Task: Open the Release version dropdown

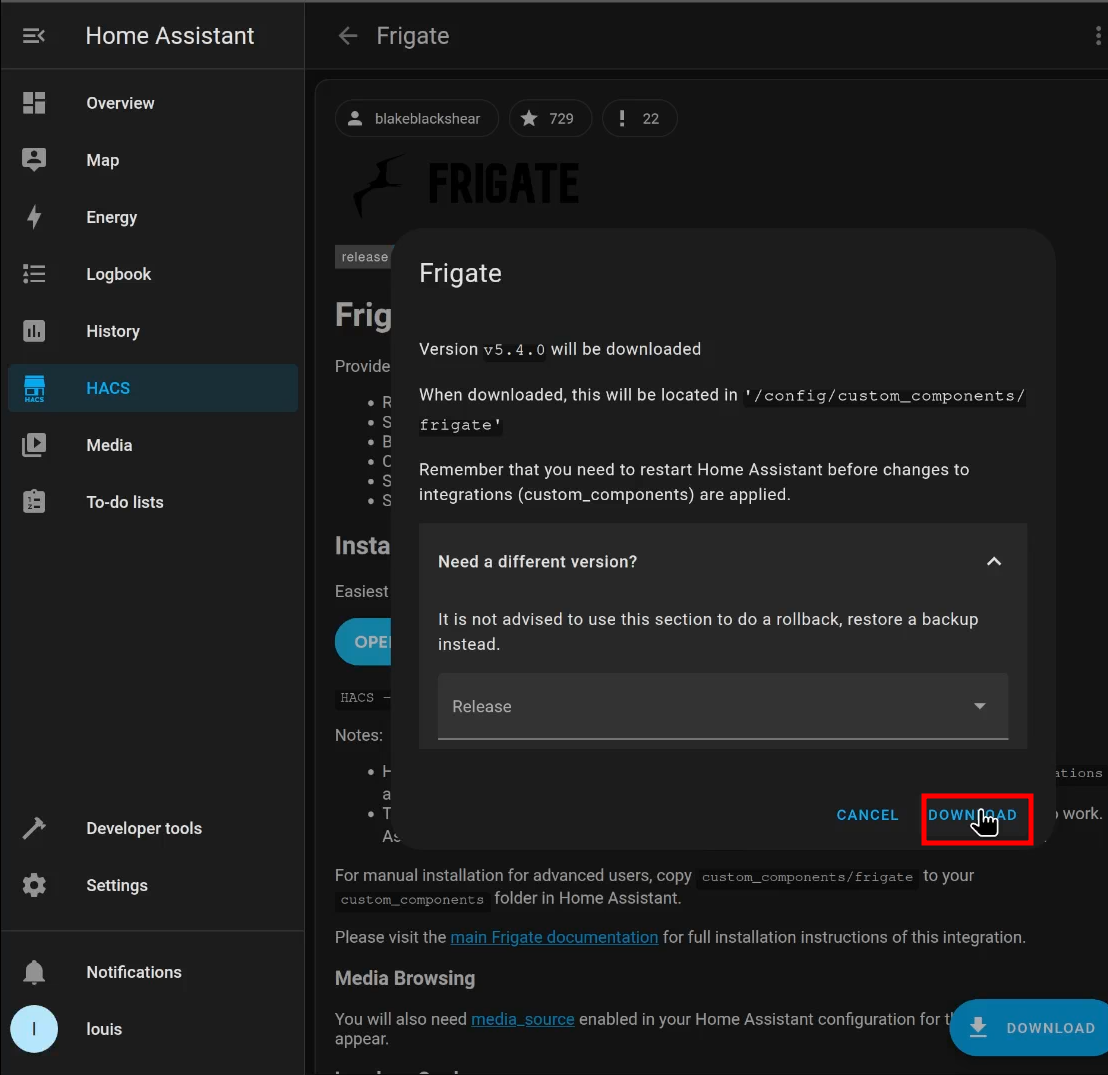Action: tap(723, 706)
